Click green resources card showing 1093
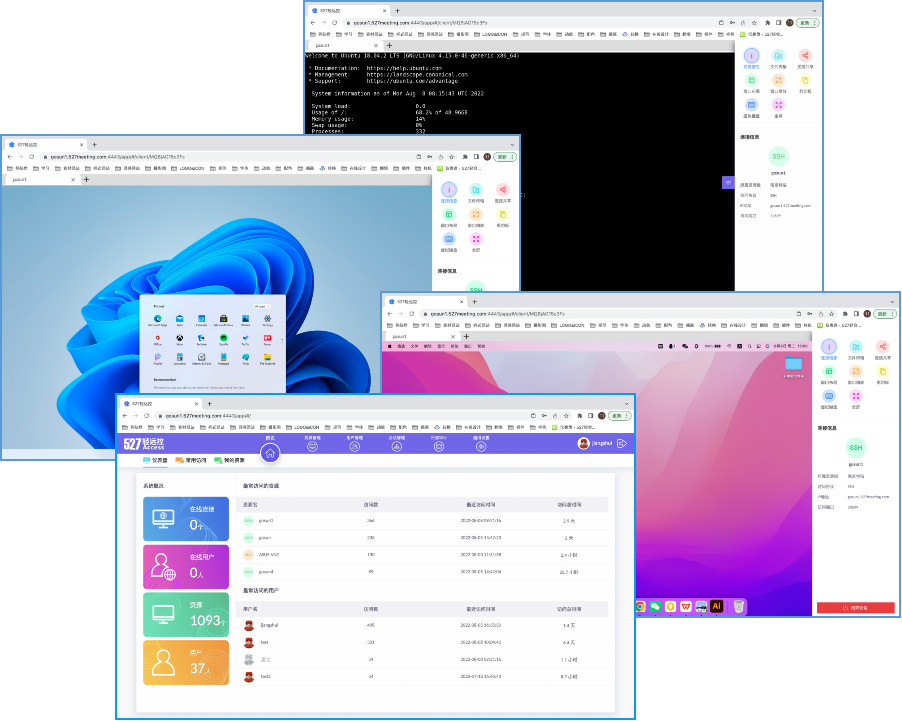 [186, 615]
